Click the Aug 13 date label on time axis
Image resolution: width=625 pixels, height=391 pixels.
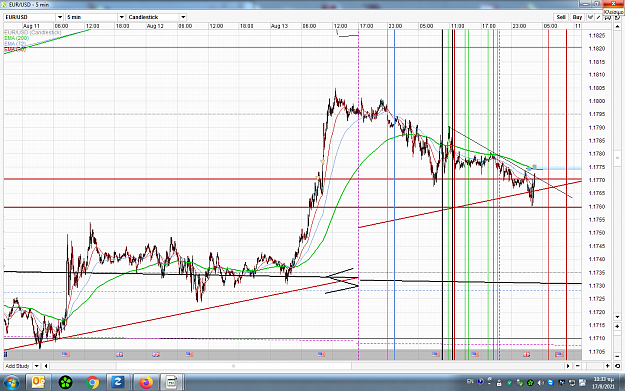pos(279,26)
